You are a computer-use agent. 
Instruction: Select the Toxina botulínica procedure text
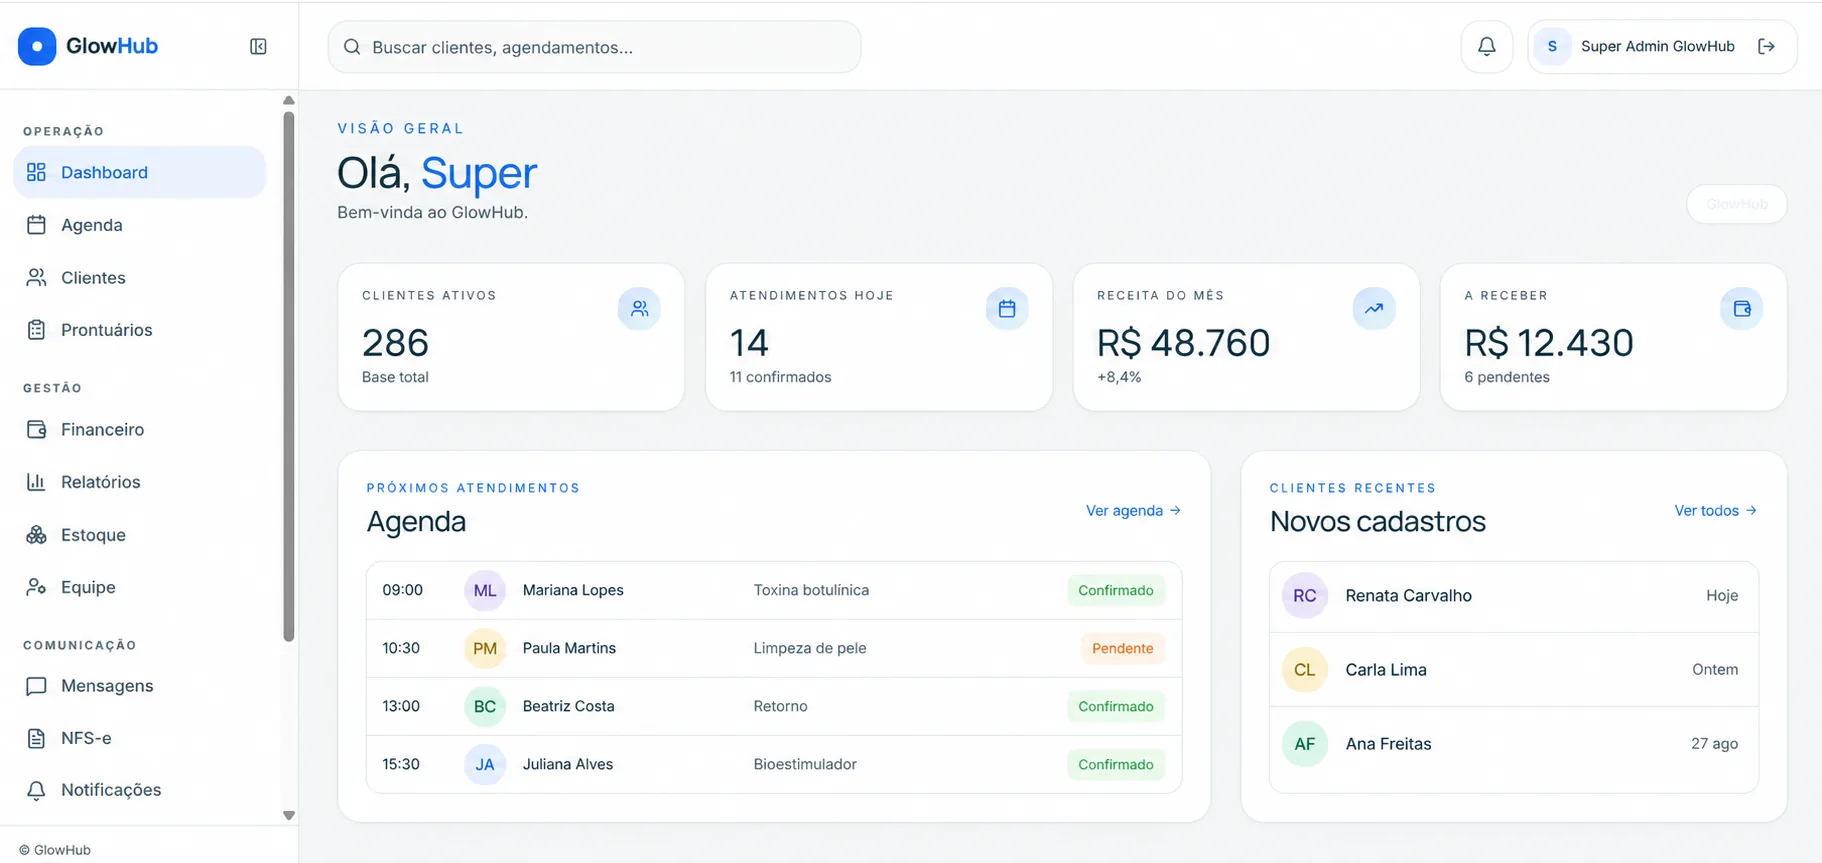tap(811, 590)
